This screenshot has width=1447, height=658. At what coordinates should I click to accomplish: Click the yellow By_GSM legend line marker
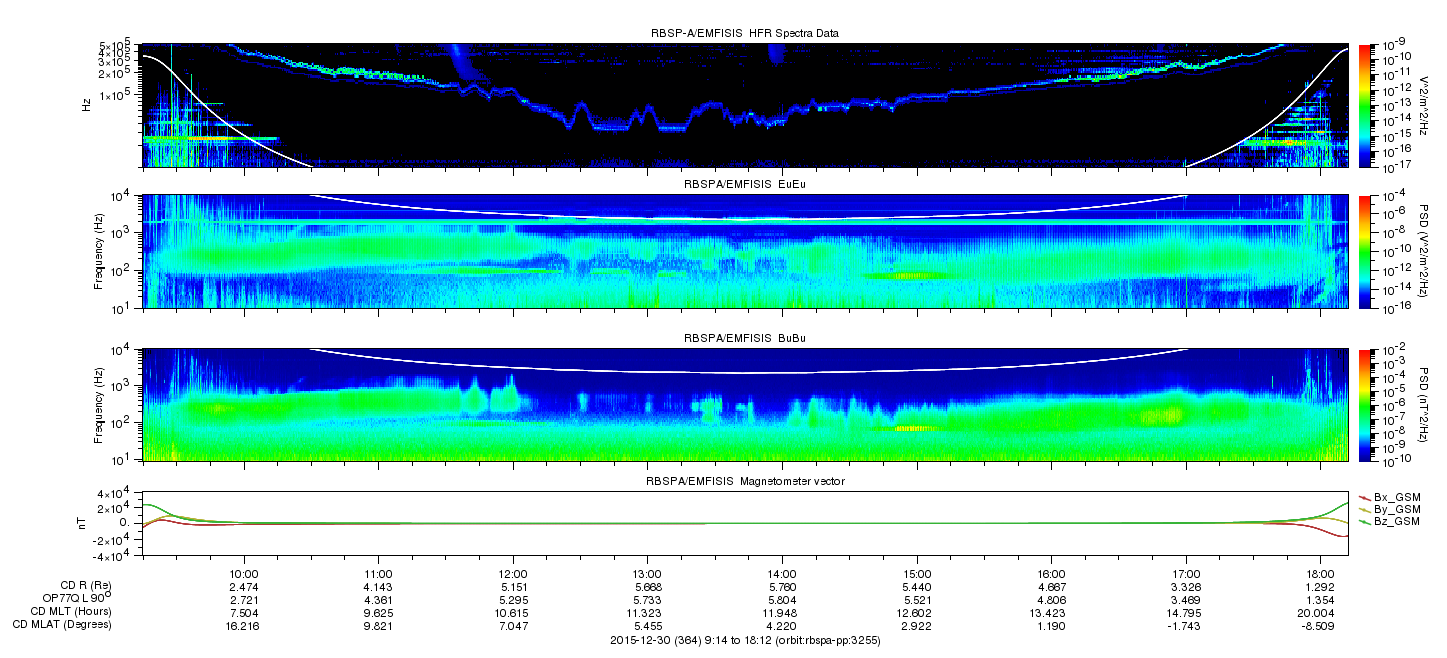coord(1366,509)
